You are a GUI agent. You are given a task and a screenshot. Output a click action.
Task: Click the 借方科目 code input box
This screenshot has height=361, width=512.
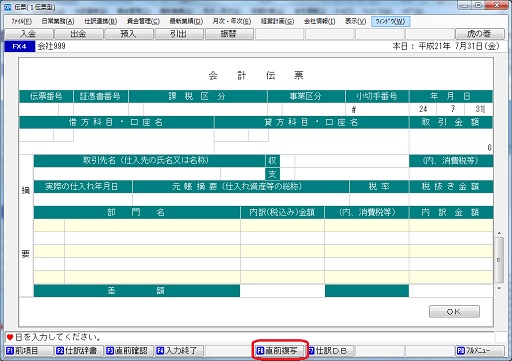point(36,135)
